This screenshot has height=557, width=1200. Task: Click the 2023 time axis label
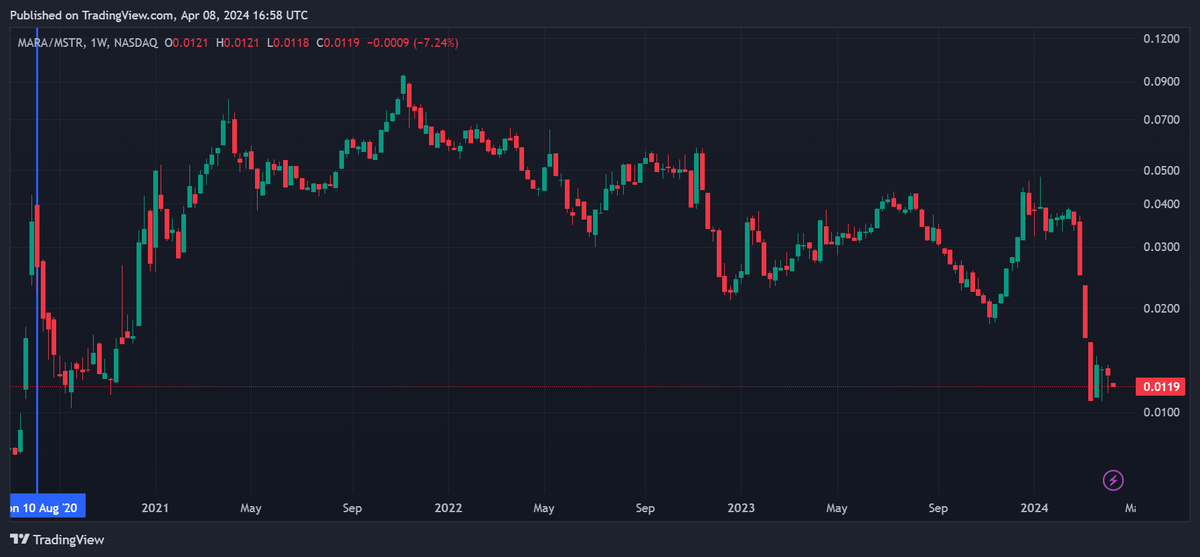[x=741, y=508]
